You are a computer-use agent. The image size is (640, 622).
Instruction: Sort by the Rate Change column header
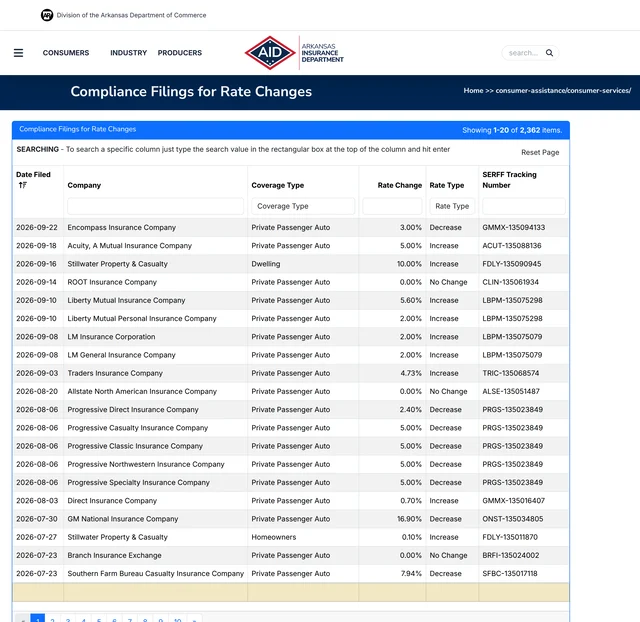tap(400, 185)
